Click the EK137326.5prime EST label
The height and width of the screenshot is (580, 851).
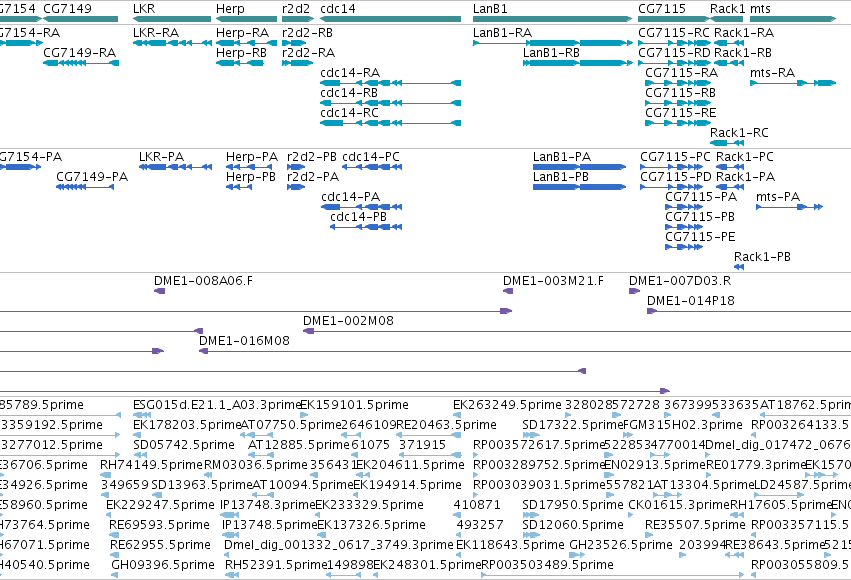(x=371, y=525)
